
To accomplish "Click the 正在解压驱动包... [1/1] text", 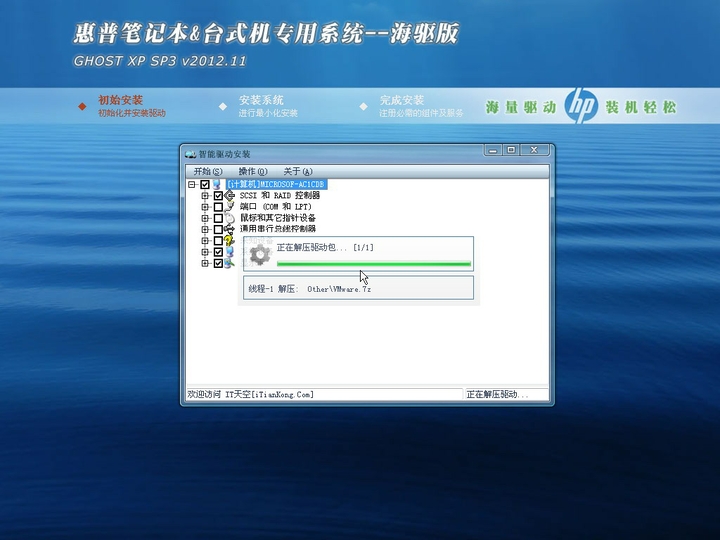I will (325, 248).
